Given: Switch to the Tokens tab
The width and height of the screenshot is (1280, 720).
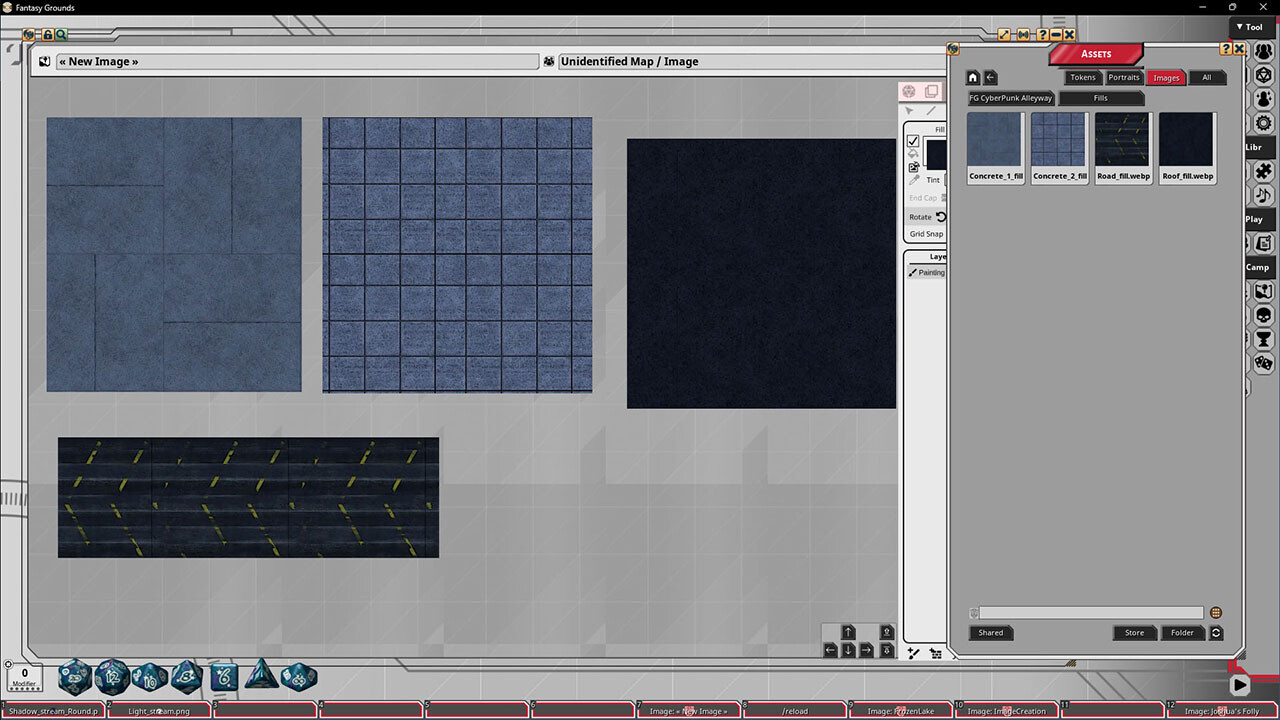Looking at the screenshot, I should (1082, 77).
